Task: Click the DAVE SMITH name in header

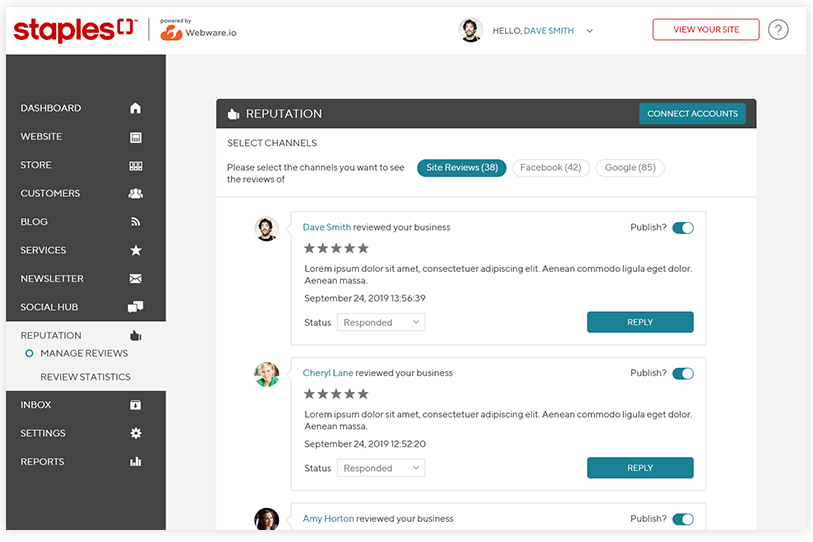Action: tap(549, 31)
